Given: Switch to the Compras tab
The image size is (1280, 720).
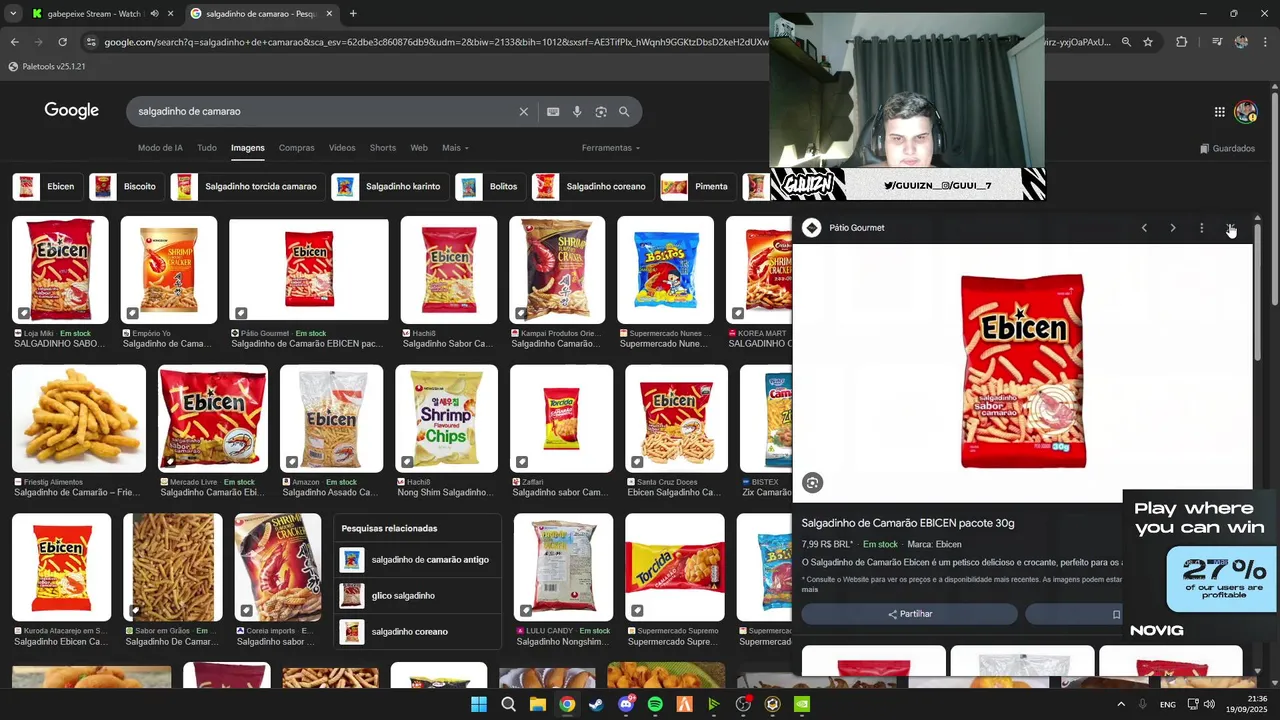Looking at the screenshot, I should 297,148.
